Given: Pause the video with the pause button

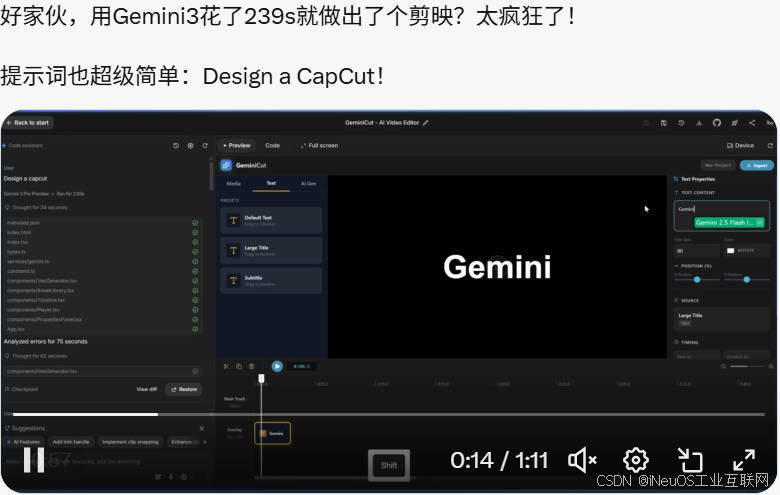Looking at the screenshot, I should pyautogui.click(x=34, y=460).
